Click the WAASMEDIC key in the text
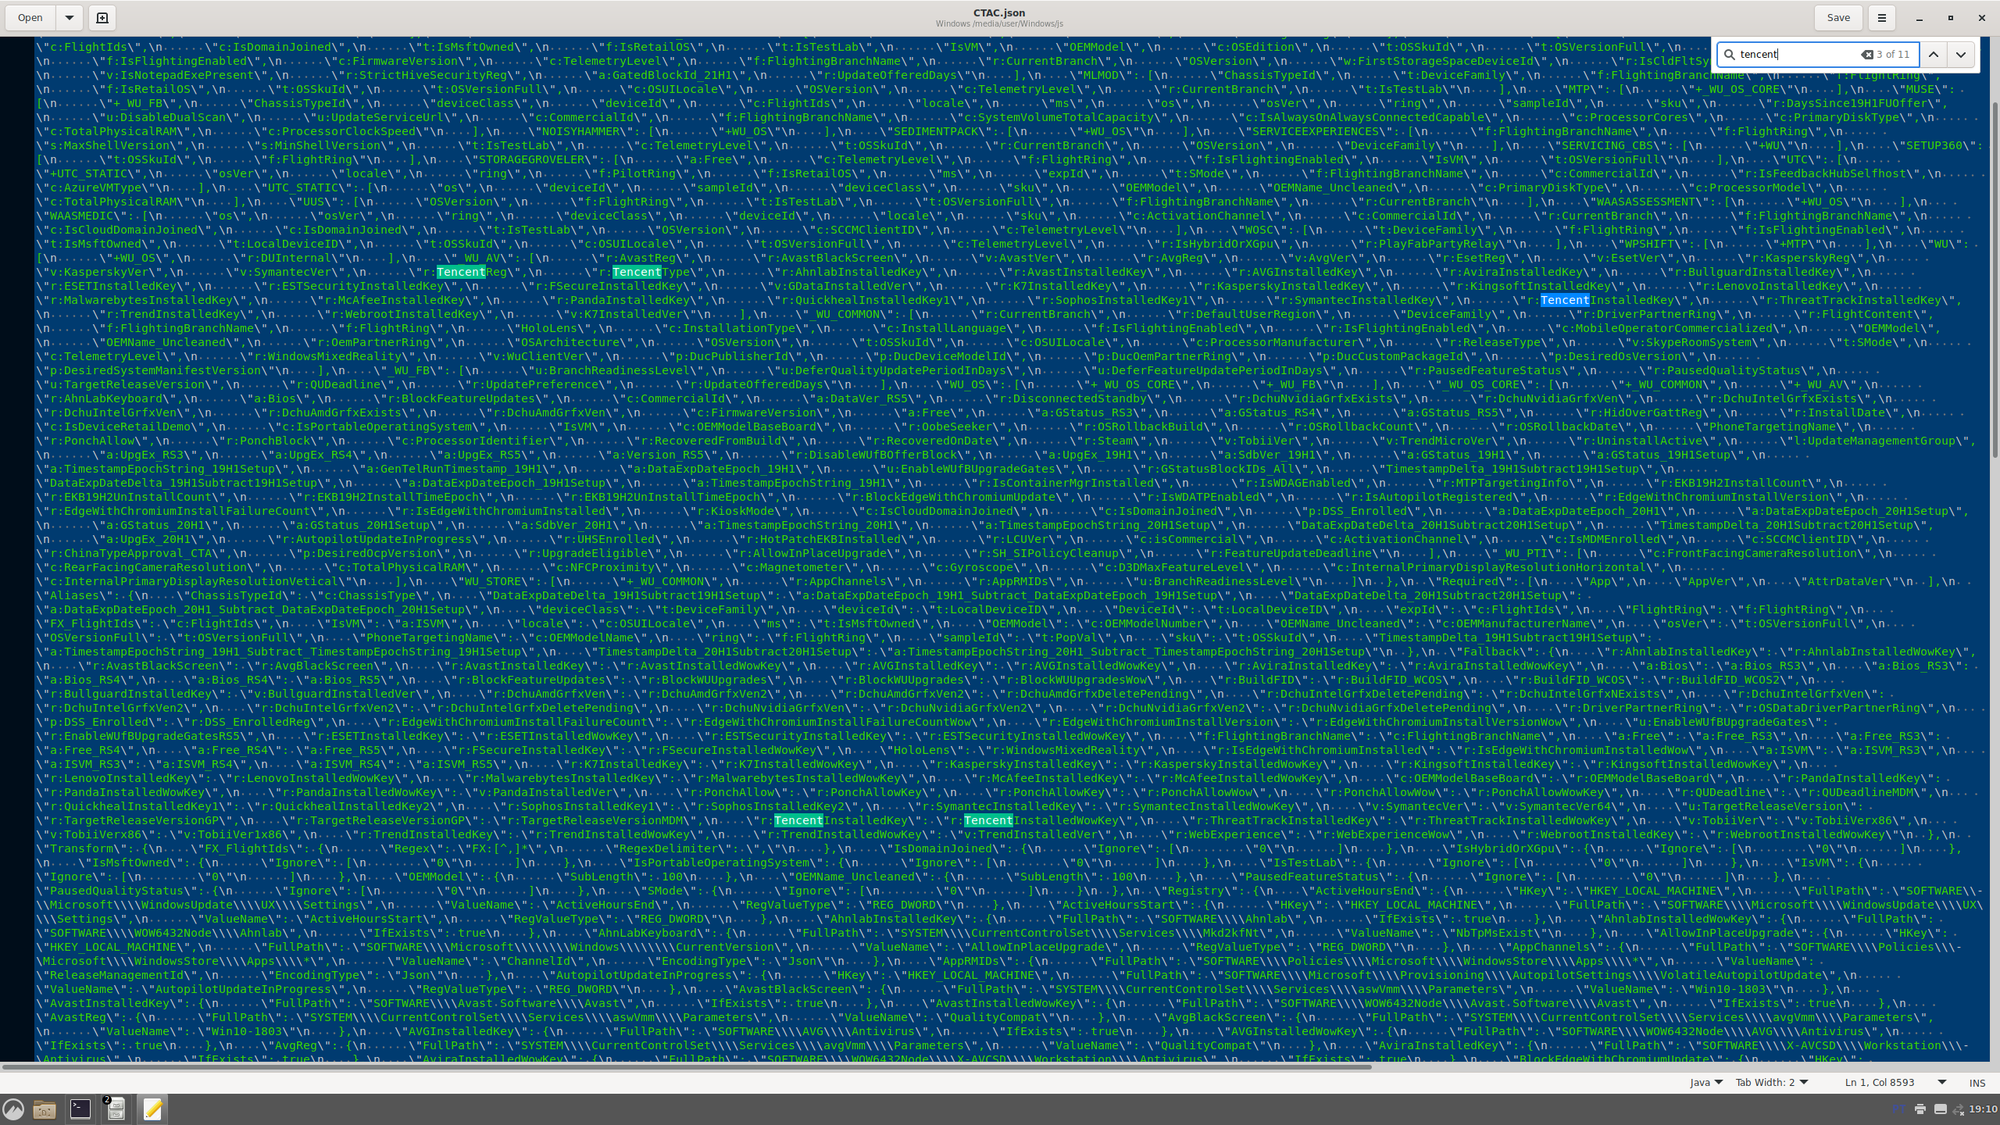This screenshot has width=2000, height=1125. coord(81,216)
